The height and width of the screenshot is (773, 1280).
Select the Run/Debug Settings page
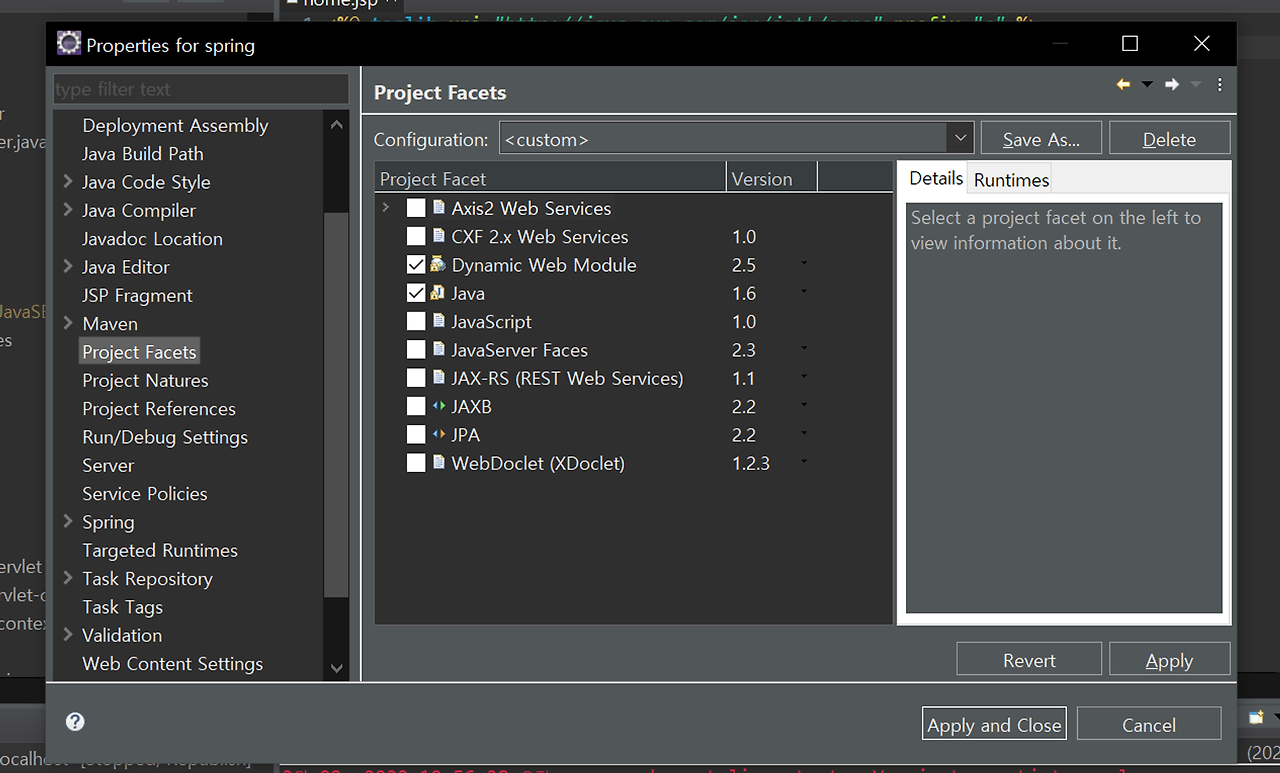click(x=165, y=437)
